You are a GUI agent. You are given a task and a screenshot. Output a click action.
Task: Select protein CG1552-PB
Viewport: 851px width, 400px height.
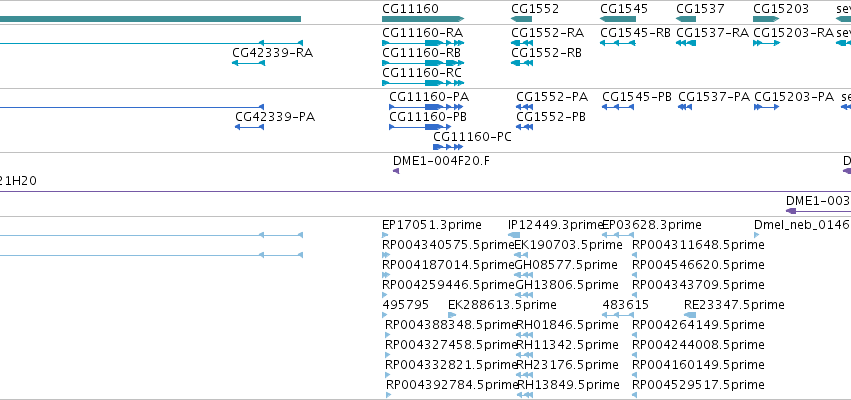click(x=551, y=117)
